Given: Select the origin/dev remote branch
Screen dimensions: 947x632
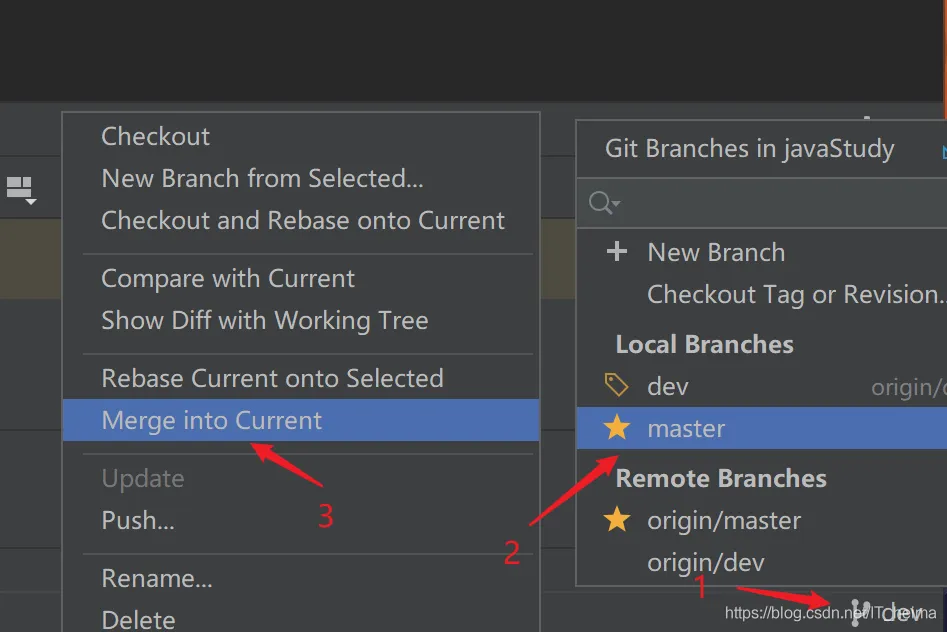Looking at the screenshot, I should pos(705,563).
